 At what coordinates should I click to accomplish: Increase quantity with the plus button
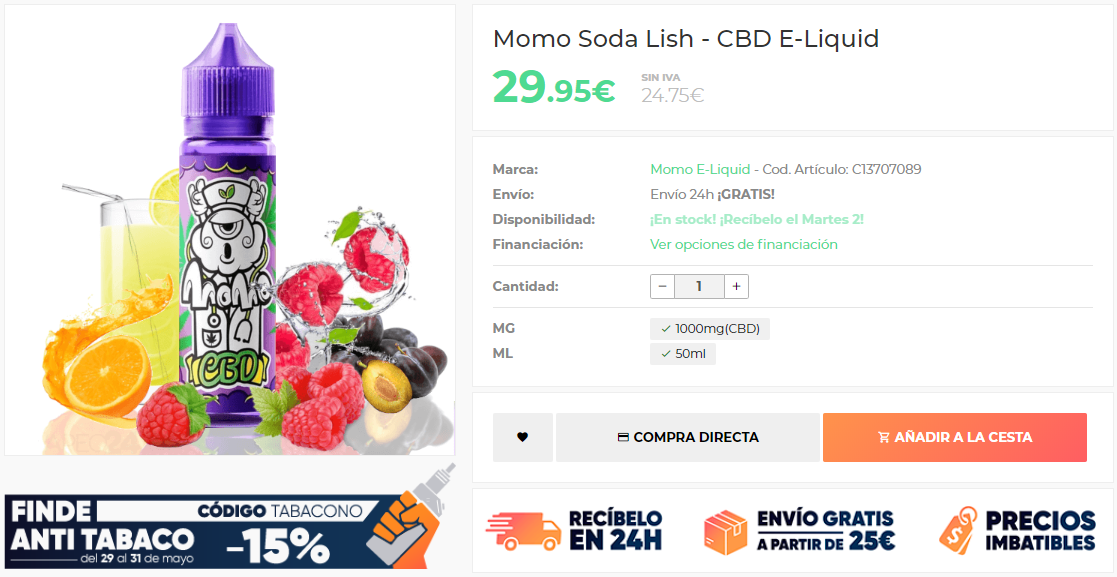click(736, 287)
